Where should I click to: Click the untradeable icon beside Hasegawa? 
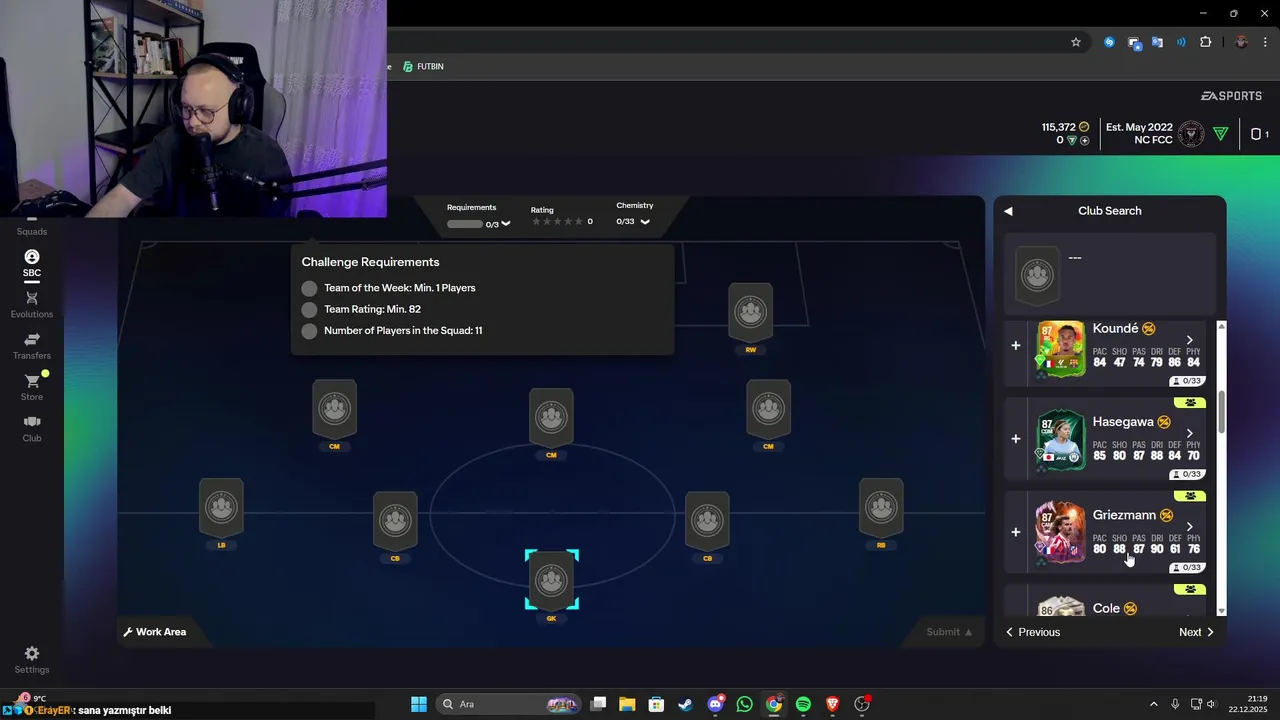pos(1164,422)
